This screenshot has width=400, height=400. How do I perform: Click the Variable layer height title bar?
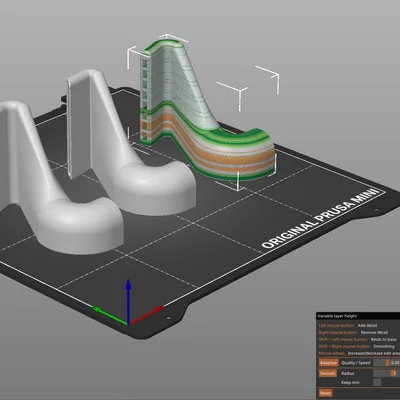click(x=358, y=316)
